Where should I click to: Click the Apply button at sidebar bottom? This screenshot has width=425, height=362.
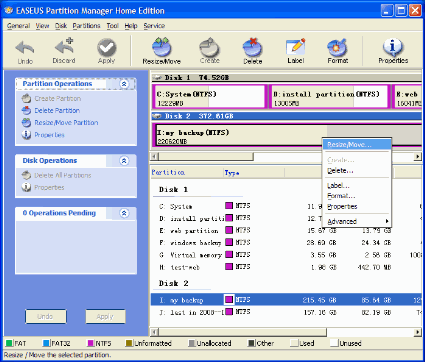(x=105, y=316)
